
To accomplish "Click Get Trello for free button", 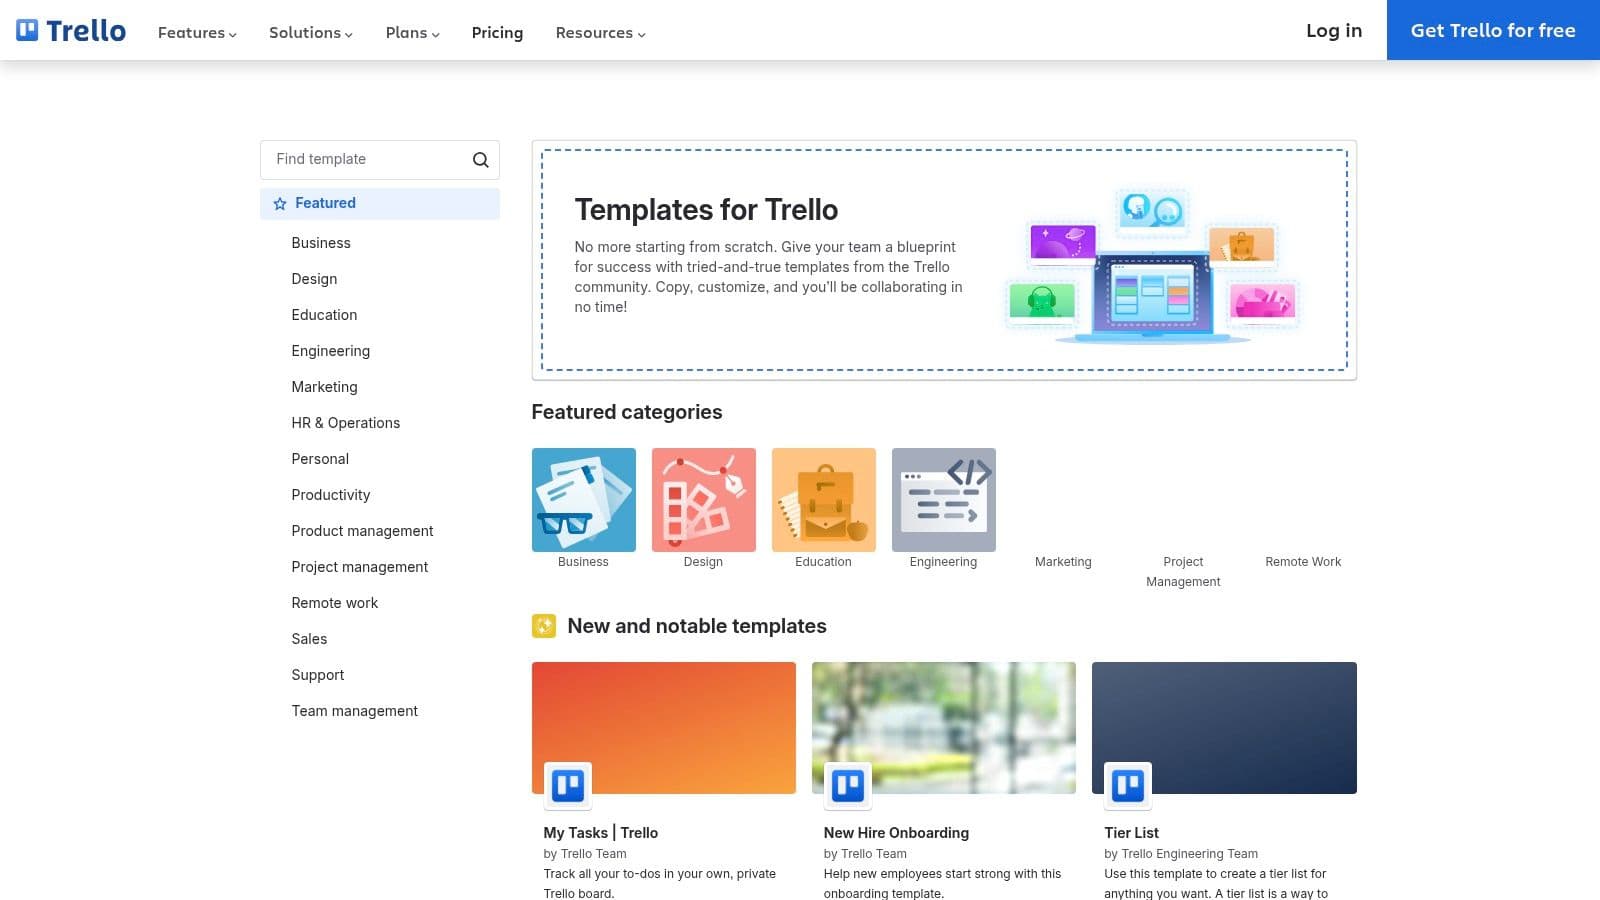I will (1493, 30).
